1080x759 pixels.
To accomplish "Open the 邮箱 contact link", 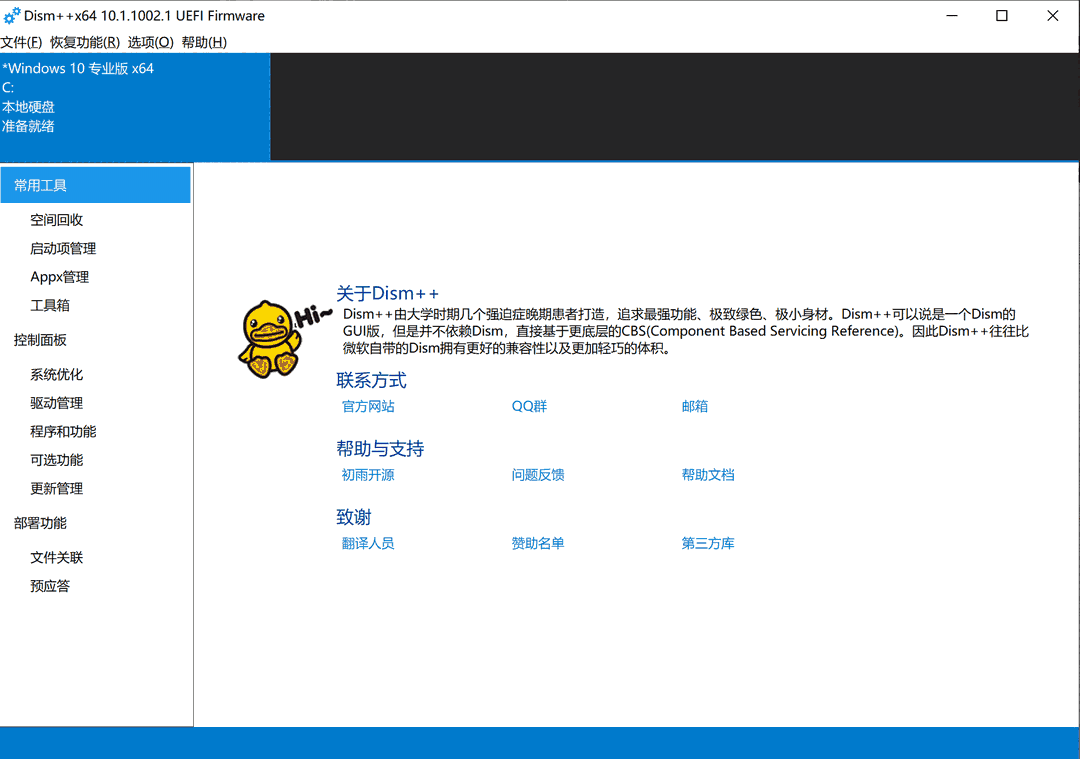I will click(x=694, y=406).
